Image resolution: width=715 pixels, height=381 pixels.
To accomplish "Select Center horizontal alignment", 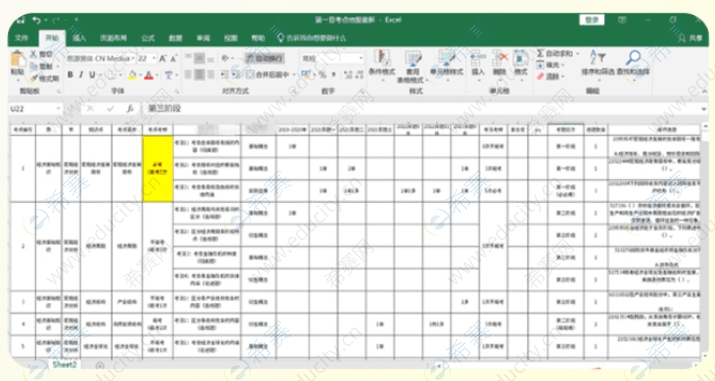I will pos(199,75).
